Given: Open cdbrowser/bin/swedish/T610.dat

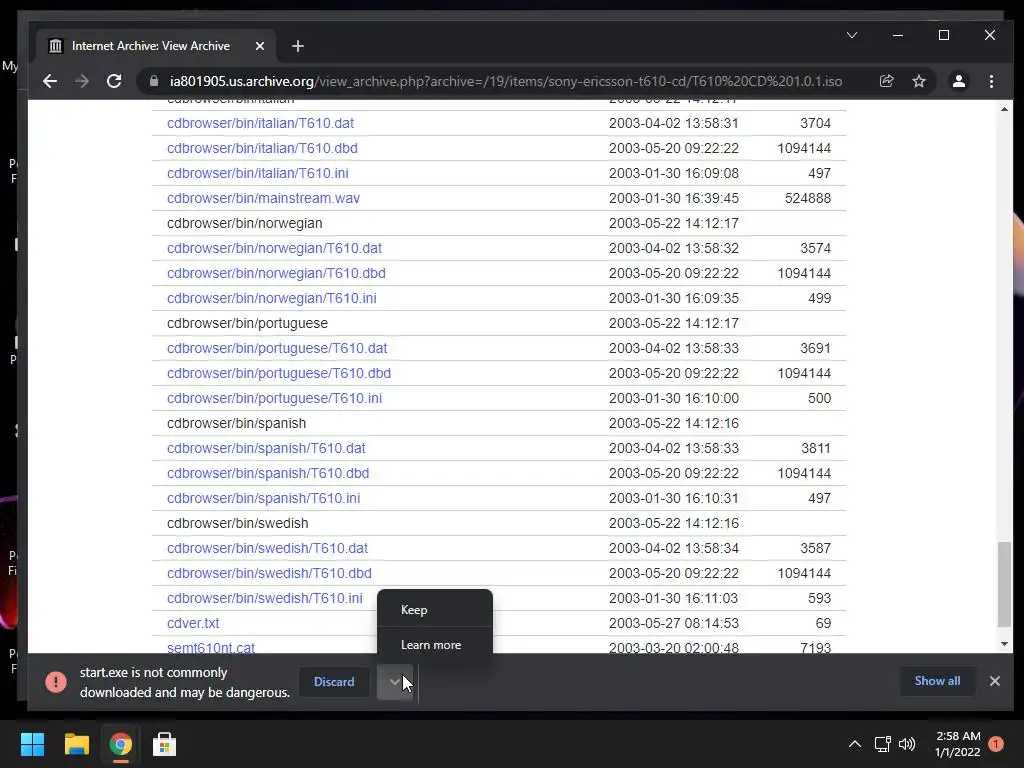Looking at the screenshot, I should coord(267,548).
